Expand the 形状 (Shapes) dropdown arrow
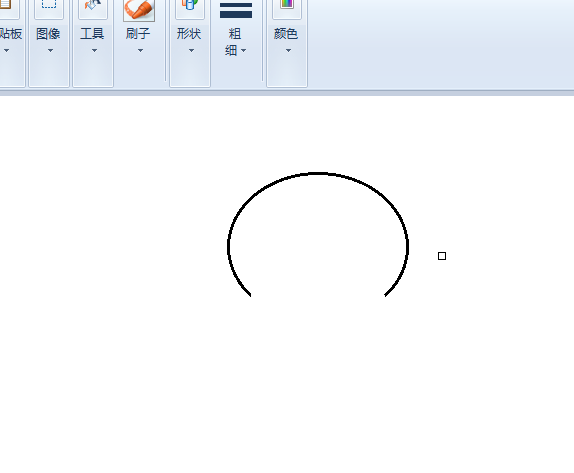This screenshot has width=574, height=473. tap(191, 51)
